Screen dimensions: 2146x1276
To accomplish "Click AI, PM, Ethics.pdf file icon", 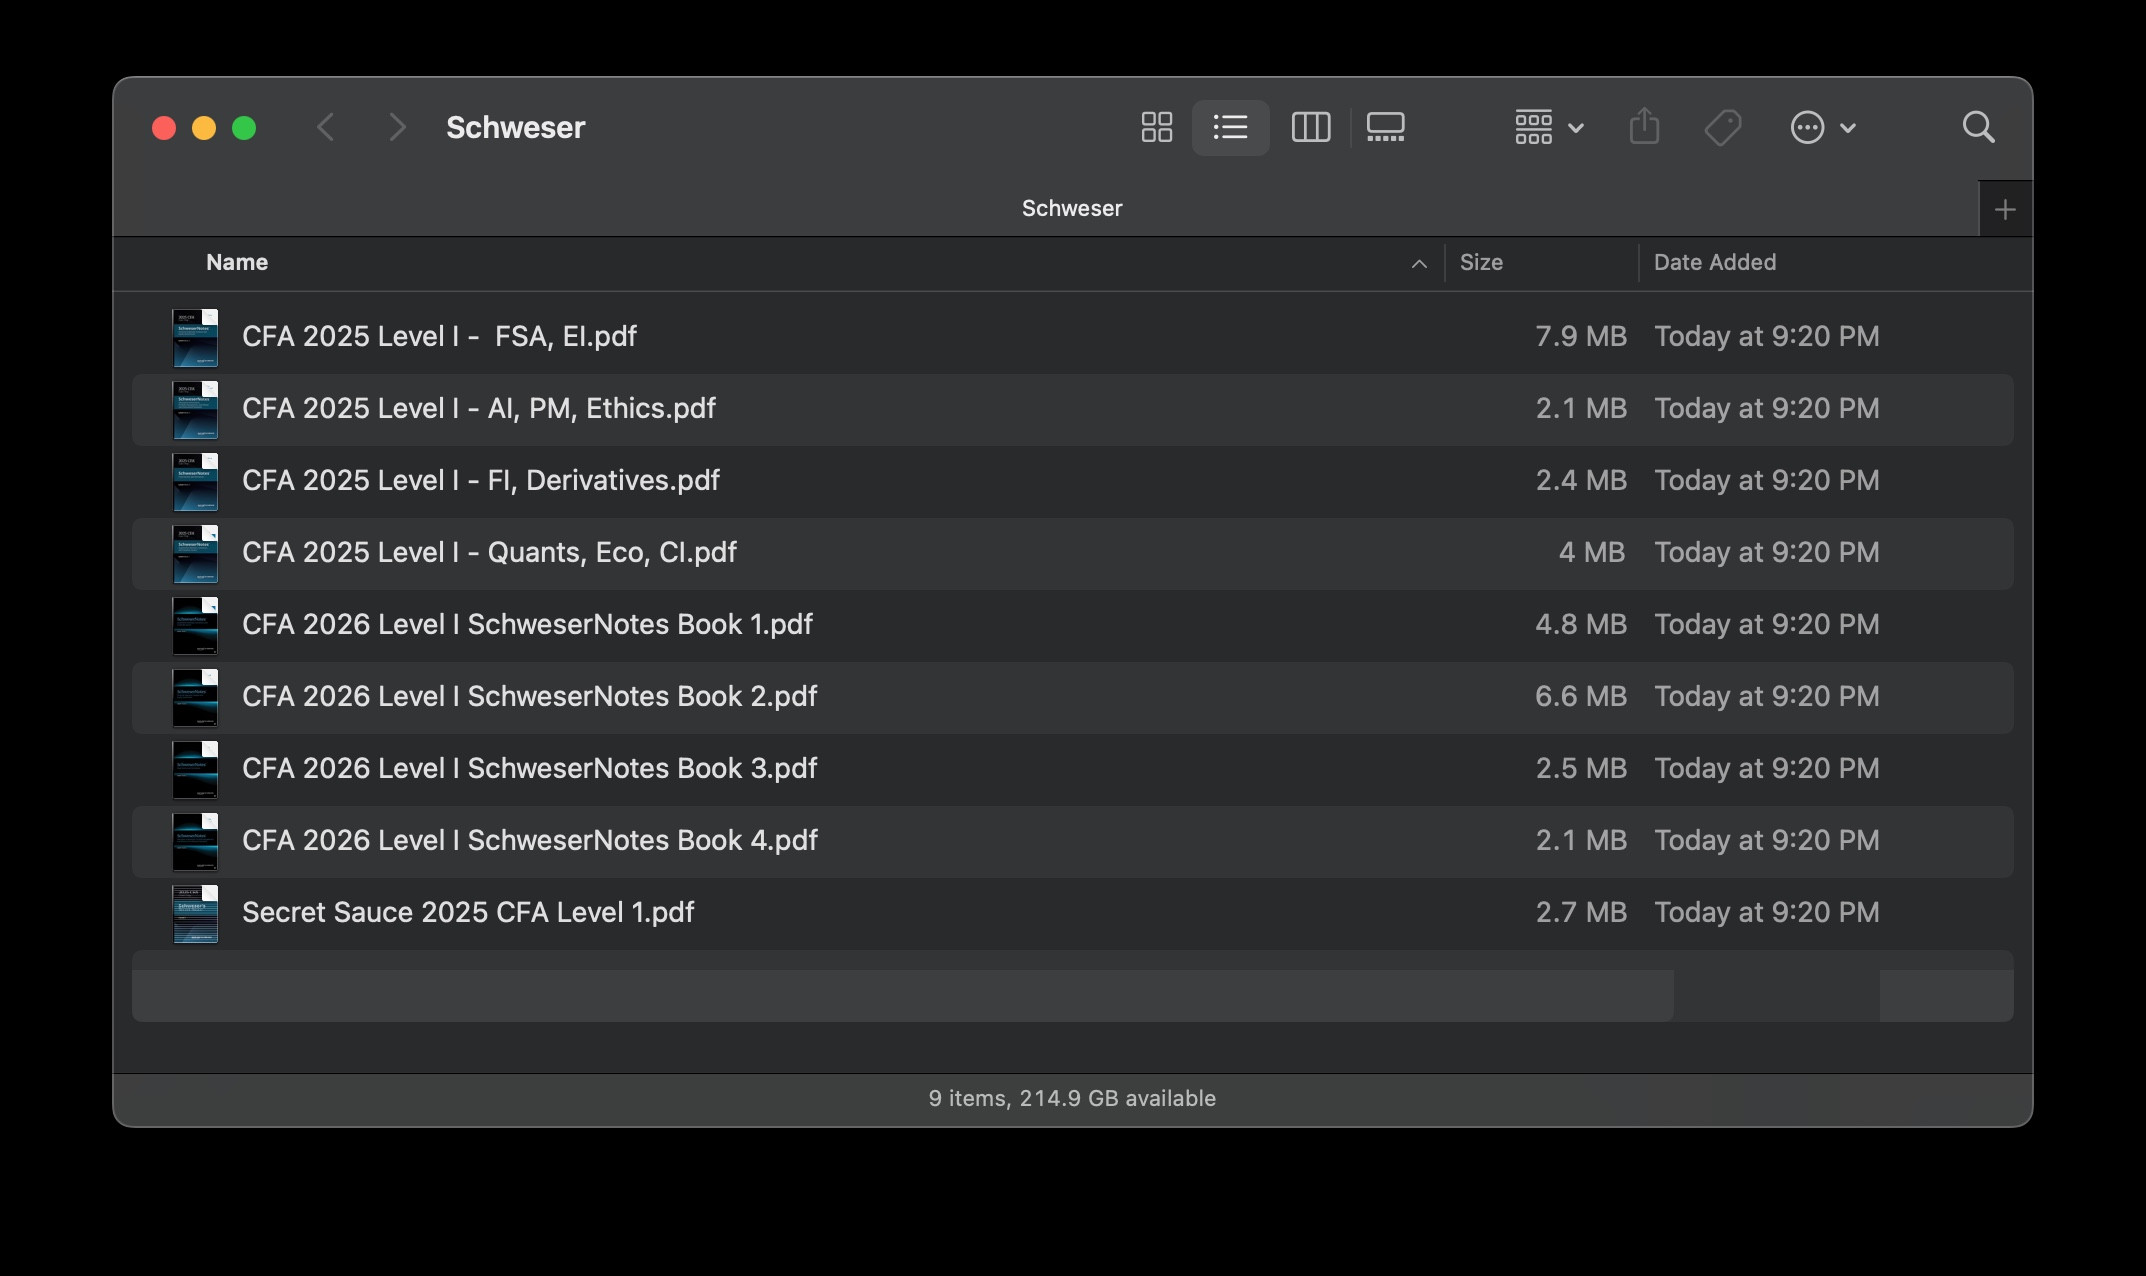I will [x=195, y=409].
